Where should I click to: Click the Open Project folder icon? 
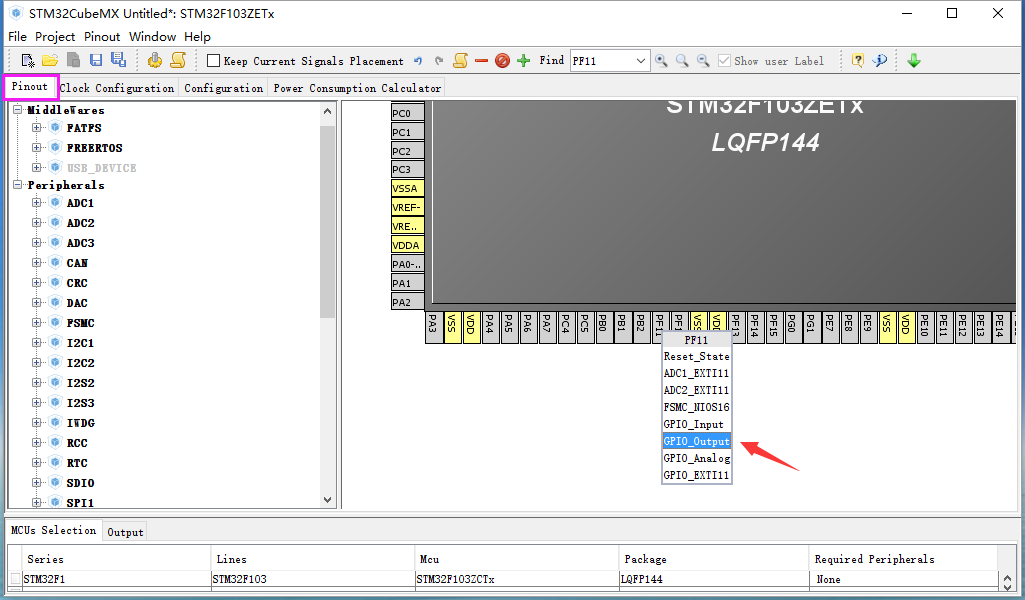(50, 61)
